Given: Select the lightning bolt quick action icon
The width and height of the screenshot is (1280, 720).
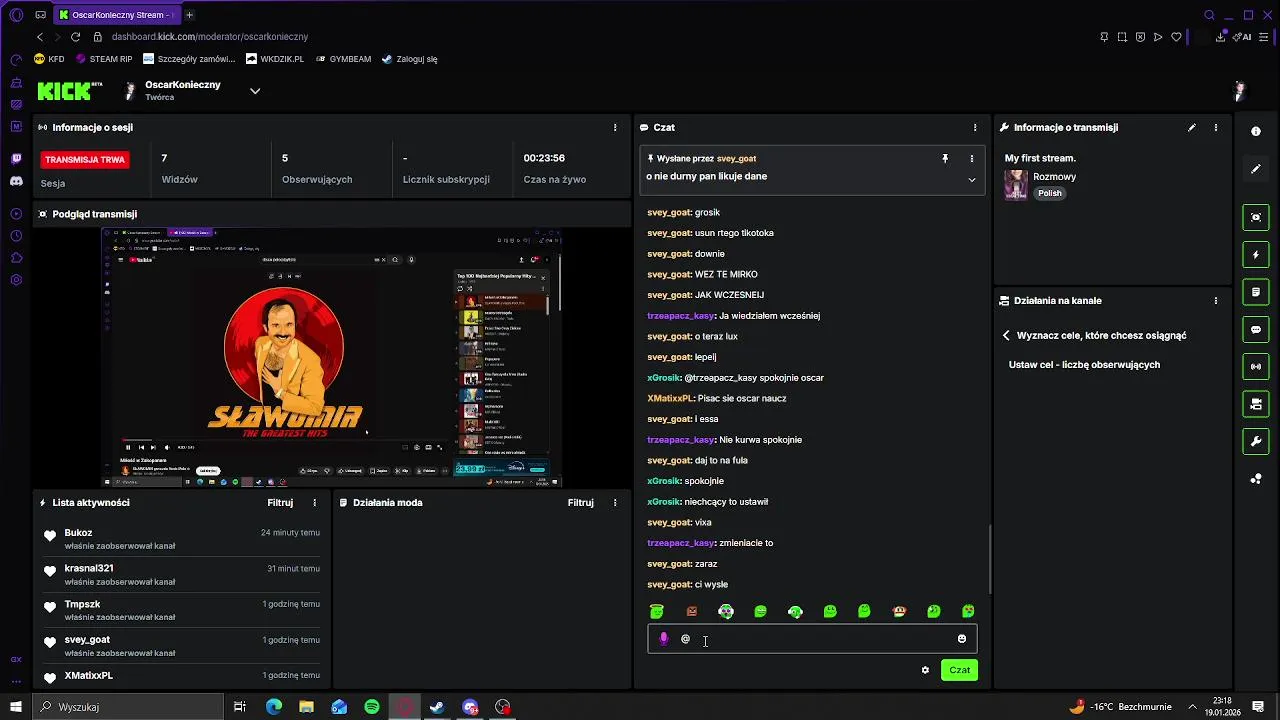Looking at the screenshot, I should tap(1256, 255).
